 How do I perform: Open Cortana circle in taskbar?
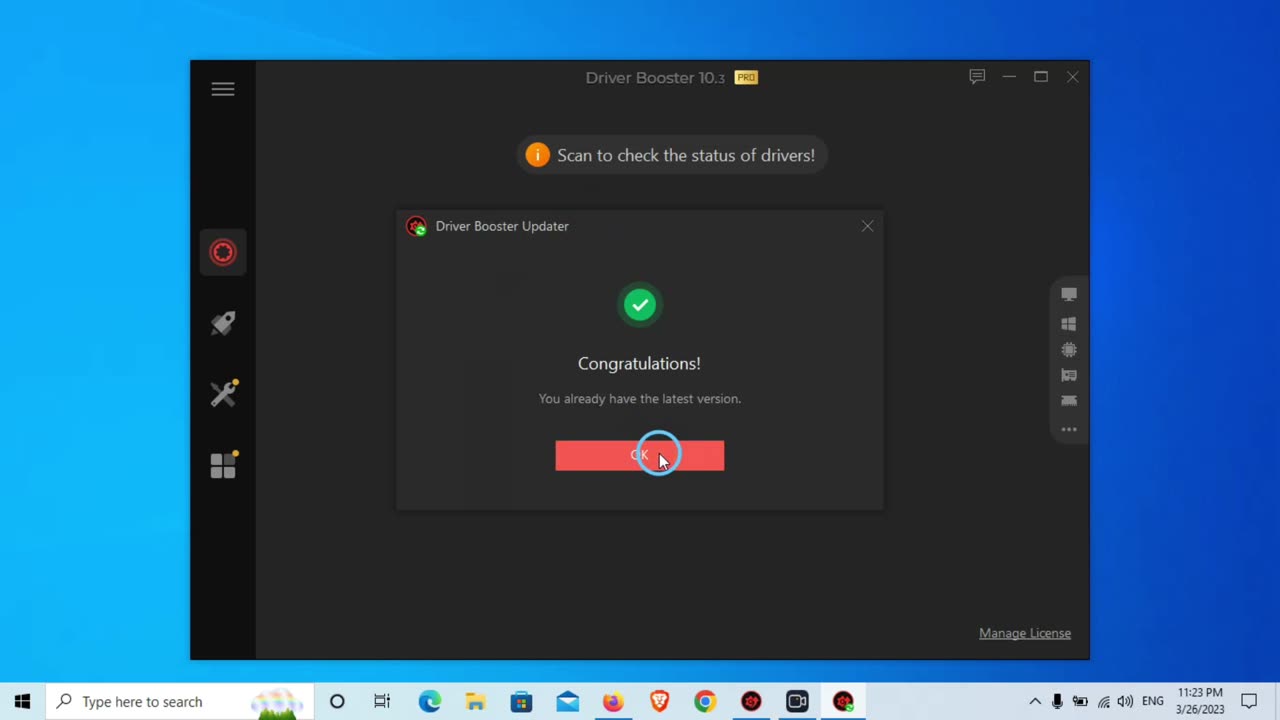click(x=337, y=701)
